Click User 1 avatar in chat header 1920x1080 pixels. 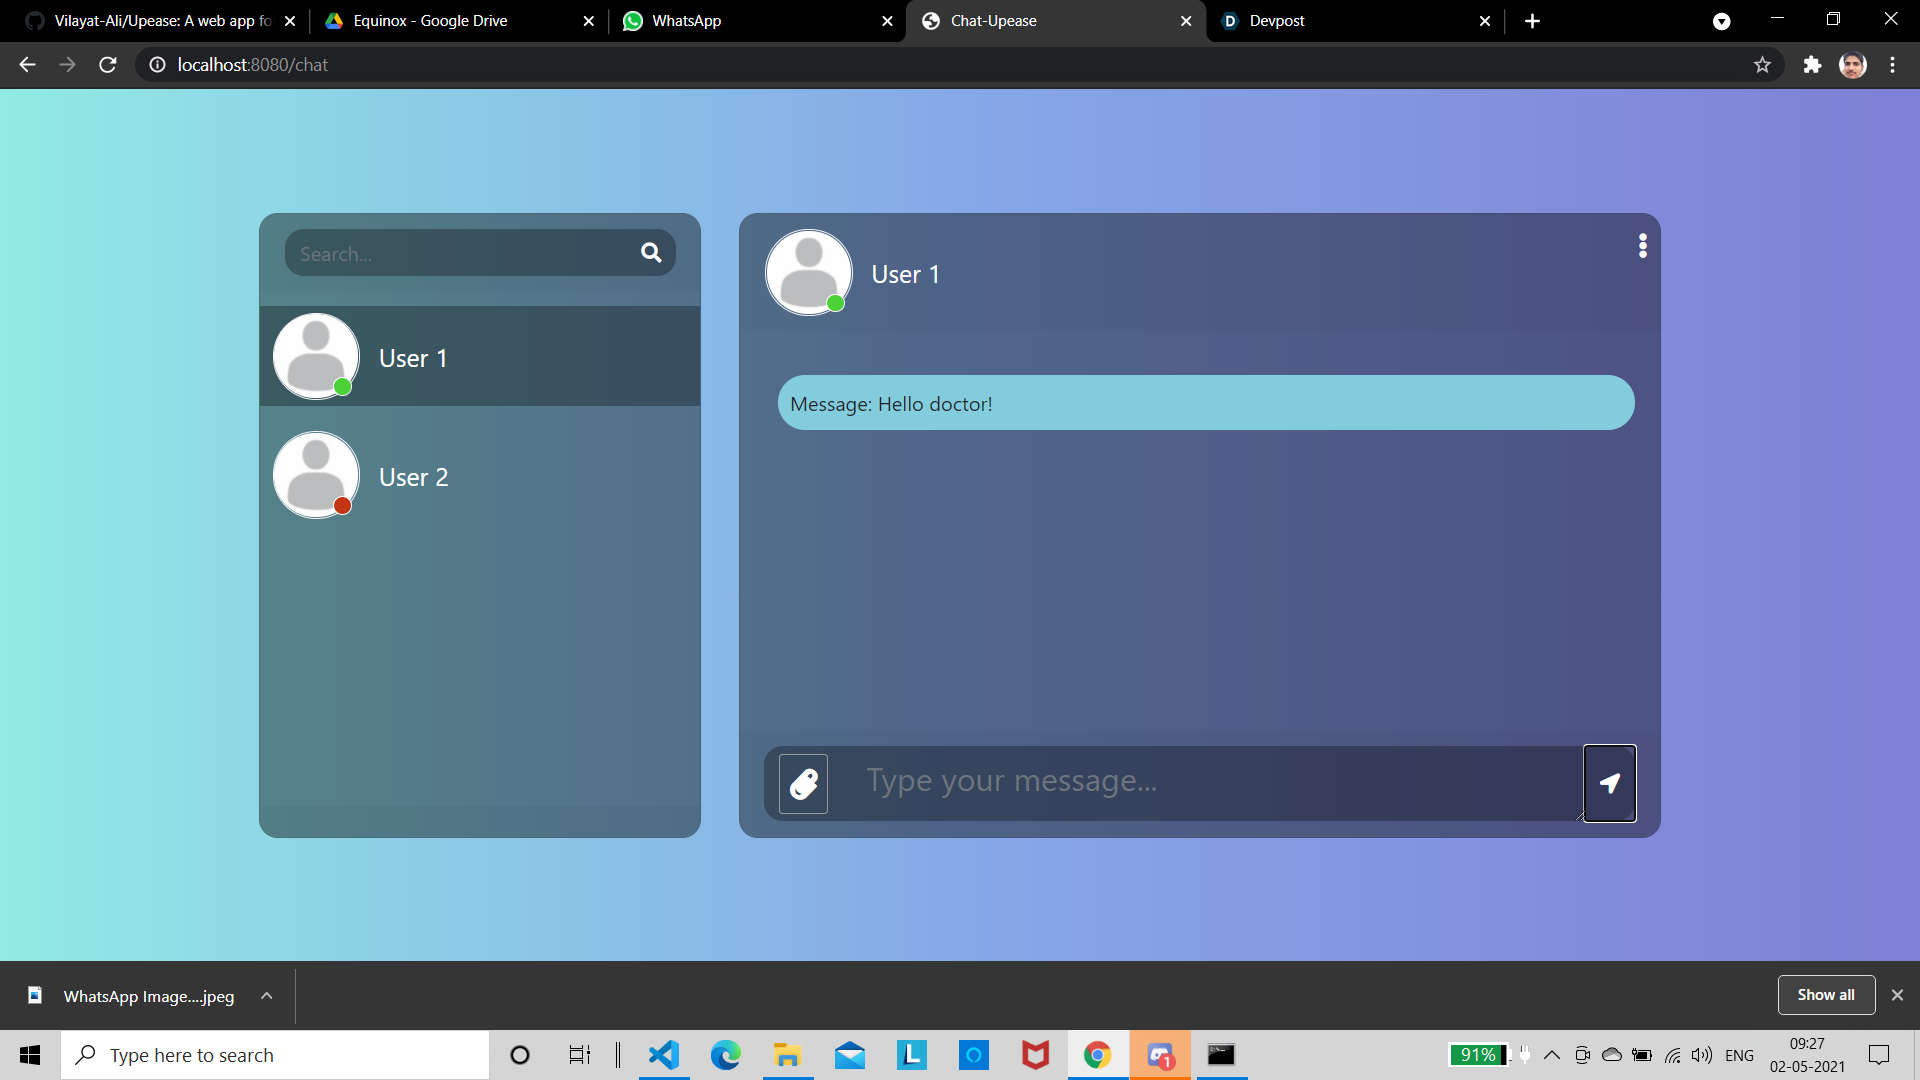[808, 272]
